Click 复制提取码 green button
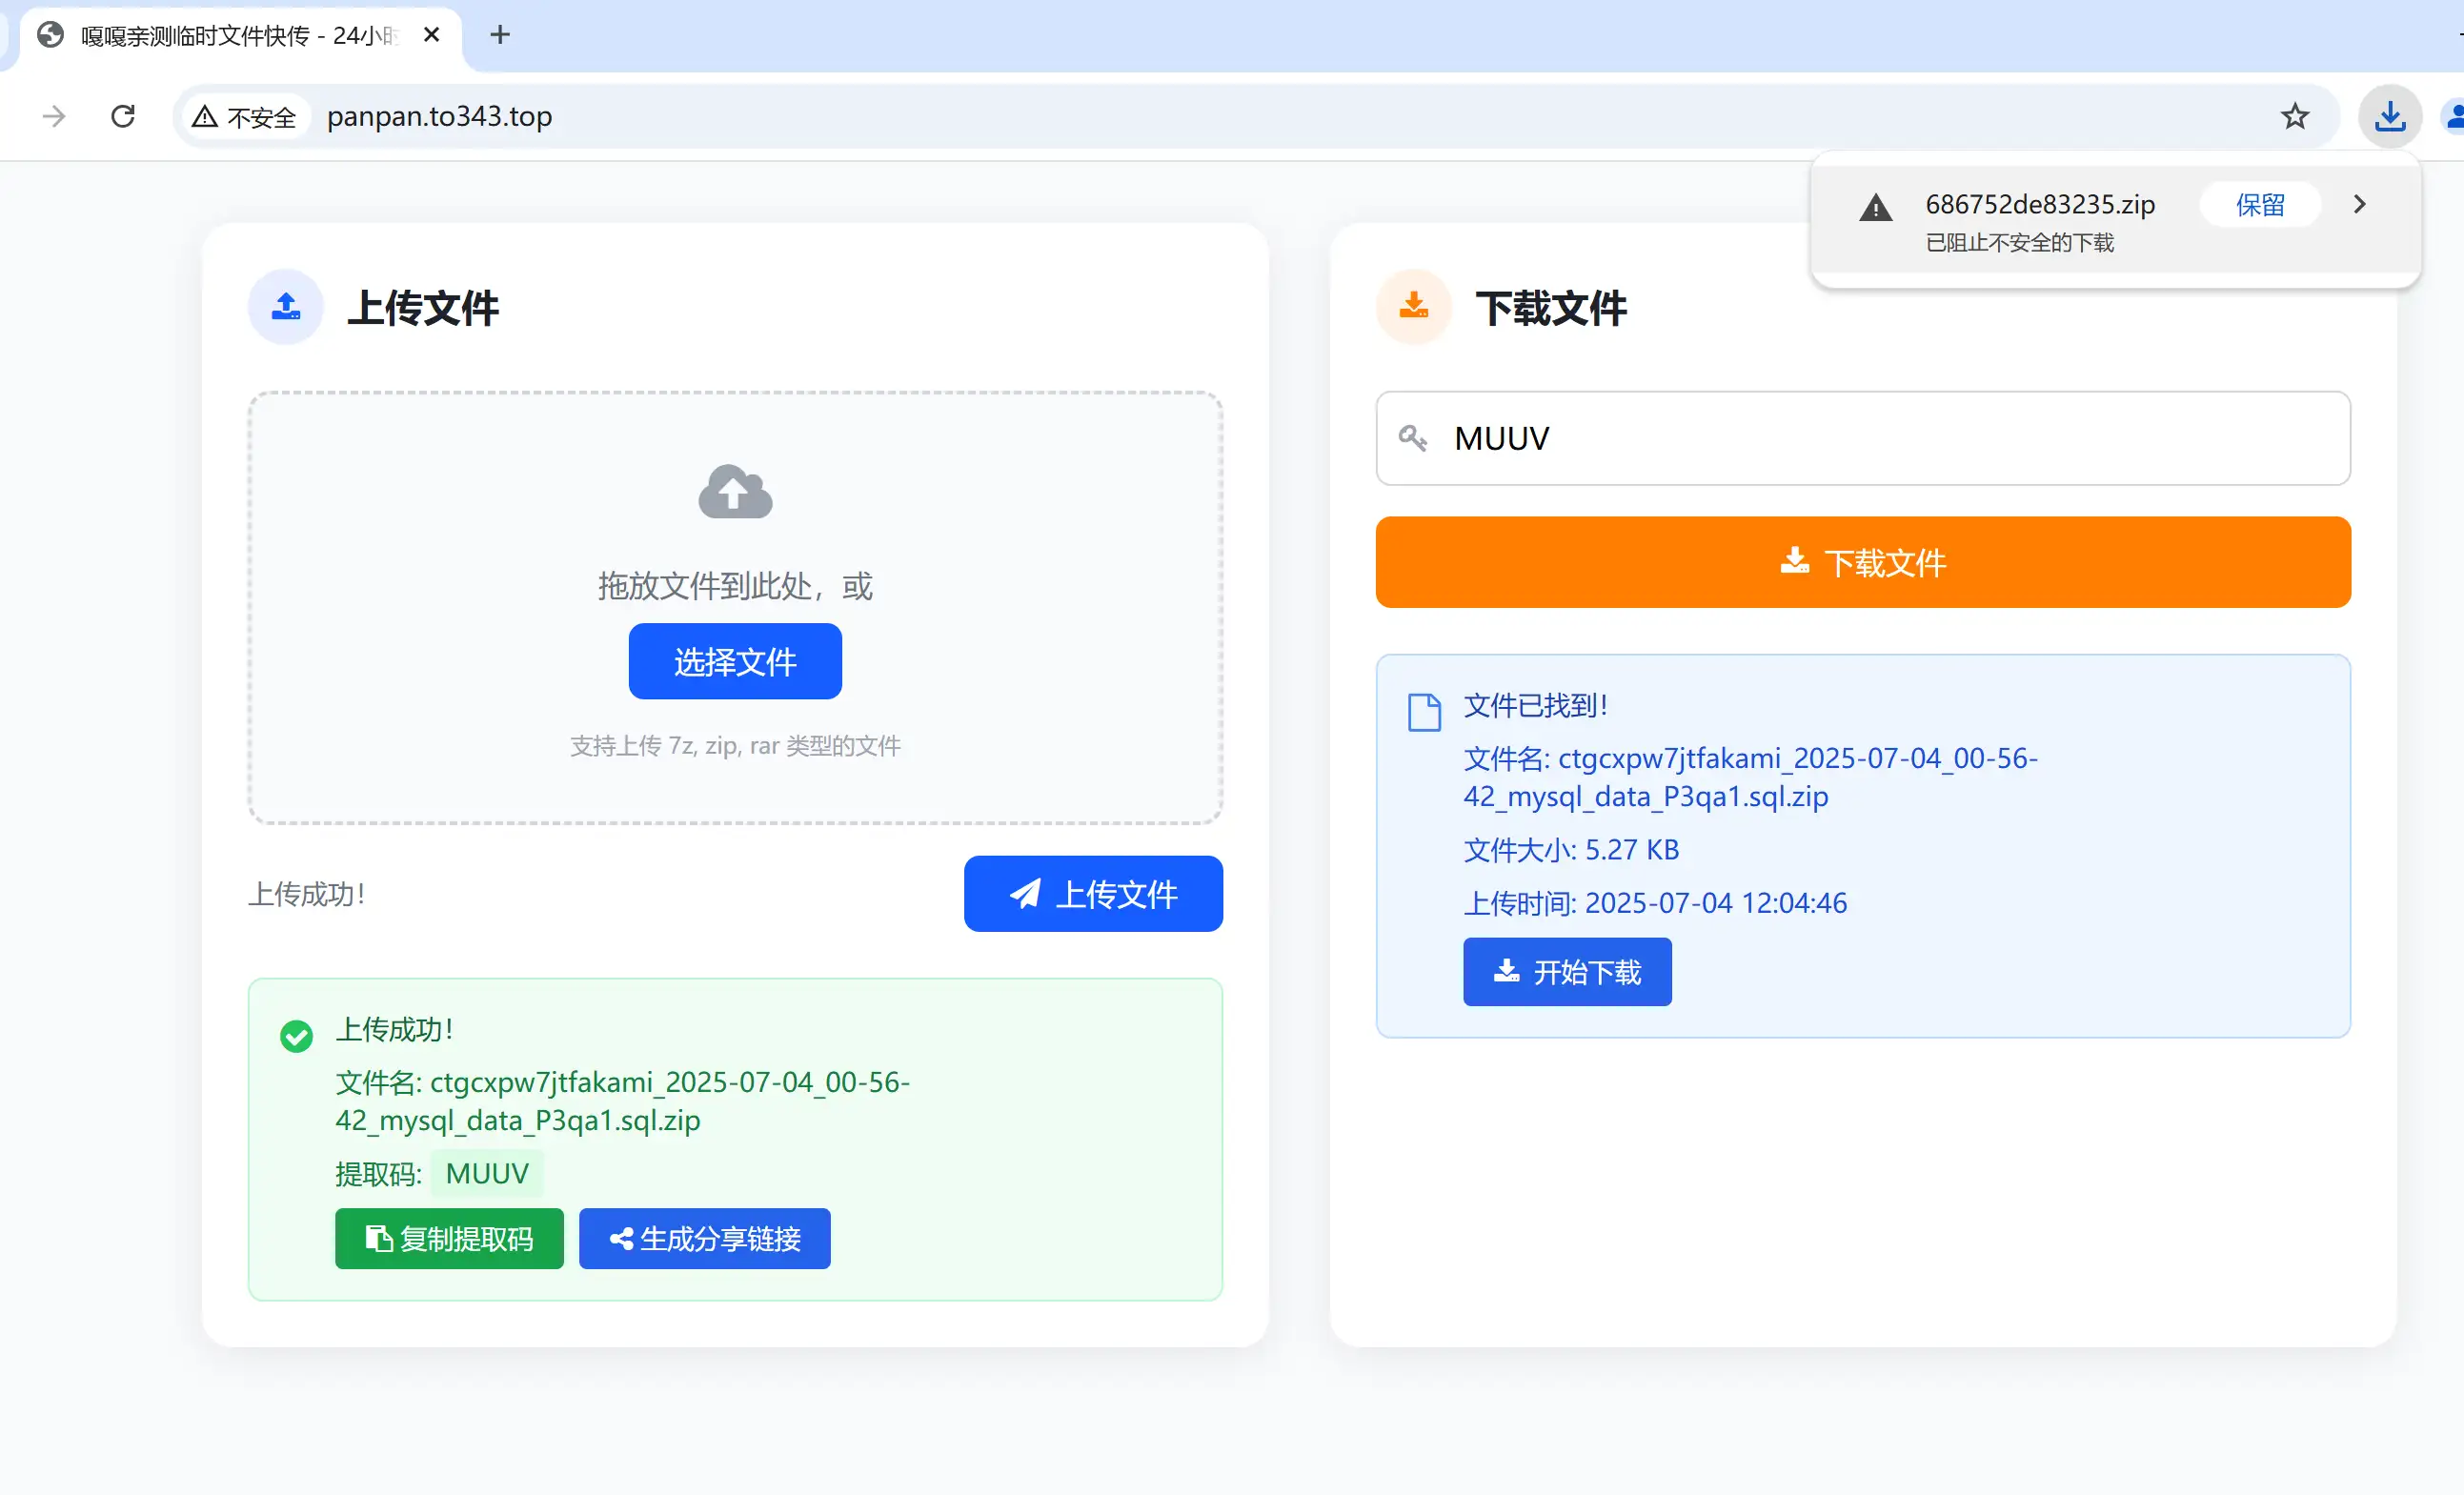Image resolution: width=2464 pixels, height=1495 pixels. coord(449,1238)
